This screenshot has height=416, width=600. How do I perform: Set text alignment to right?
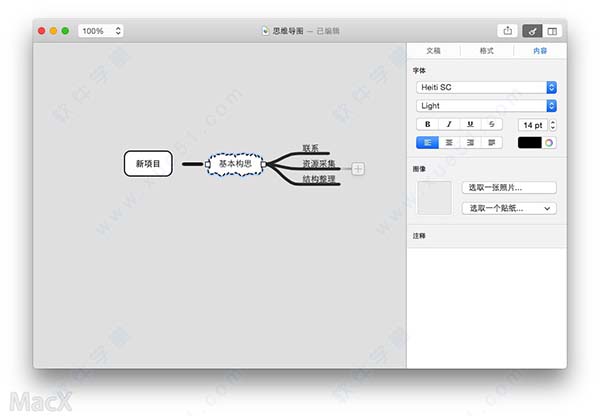[x=470, y=143]
